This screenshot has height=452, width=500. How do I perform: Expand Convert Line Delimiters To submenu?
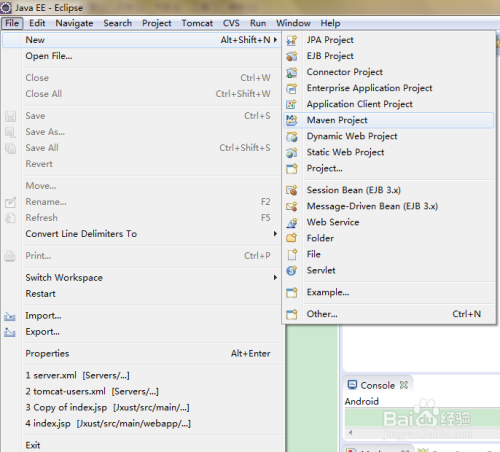pos(275,234)
